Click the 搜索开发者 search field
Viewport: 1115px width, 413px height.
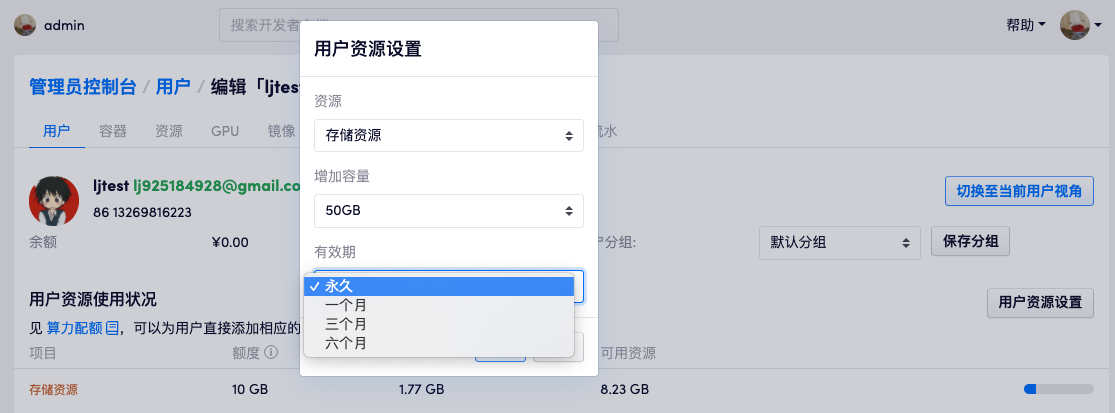(x=260, y=25)
